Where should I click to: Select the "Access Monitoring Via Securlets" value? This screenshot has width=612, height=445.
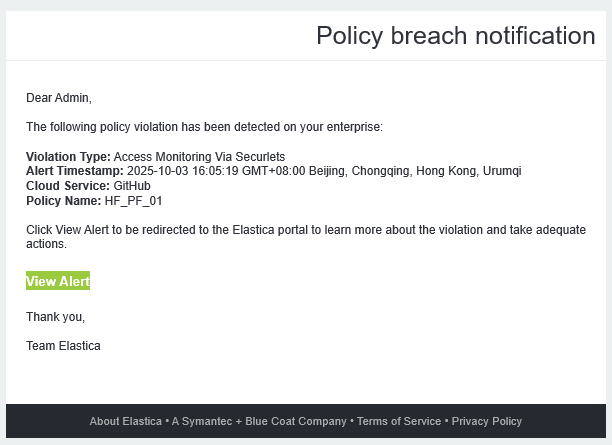[x=199, y=157]
